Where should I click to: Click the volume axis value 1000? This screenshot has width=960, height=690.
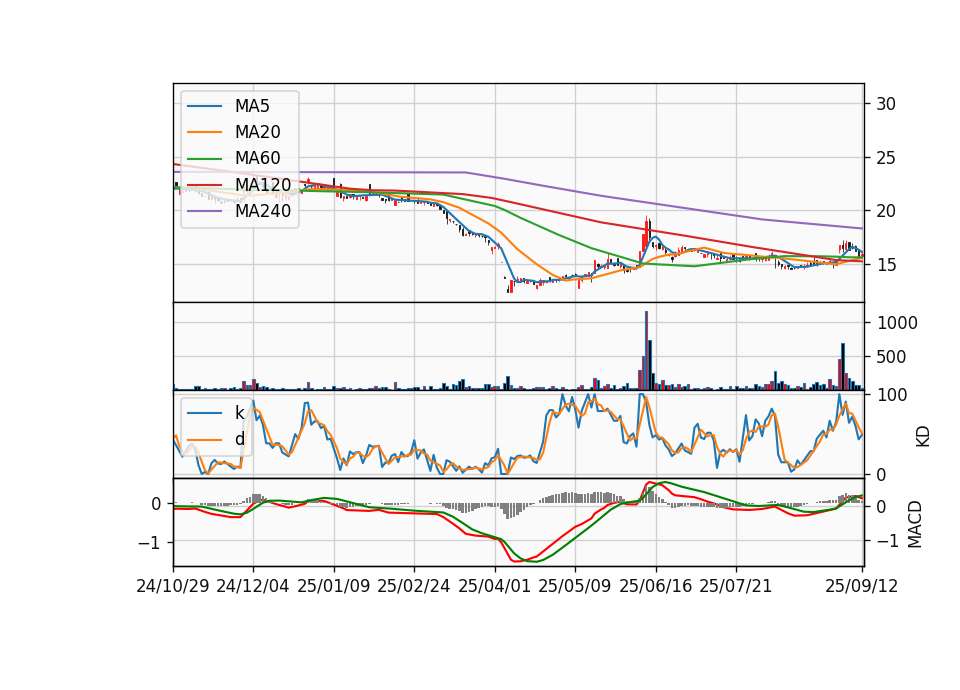point(897,323)
